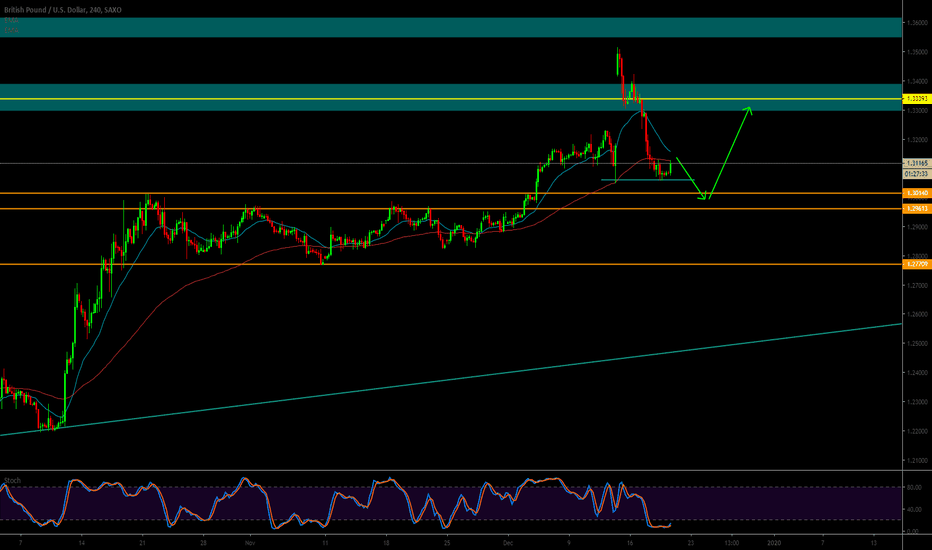Click the 80.00 level on Stoch scale
The width and height of the screenshot is (932, 550).
coord(913,488)
